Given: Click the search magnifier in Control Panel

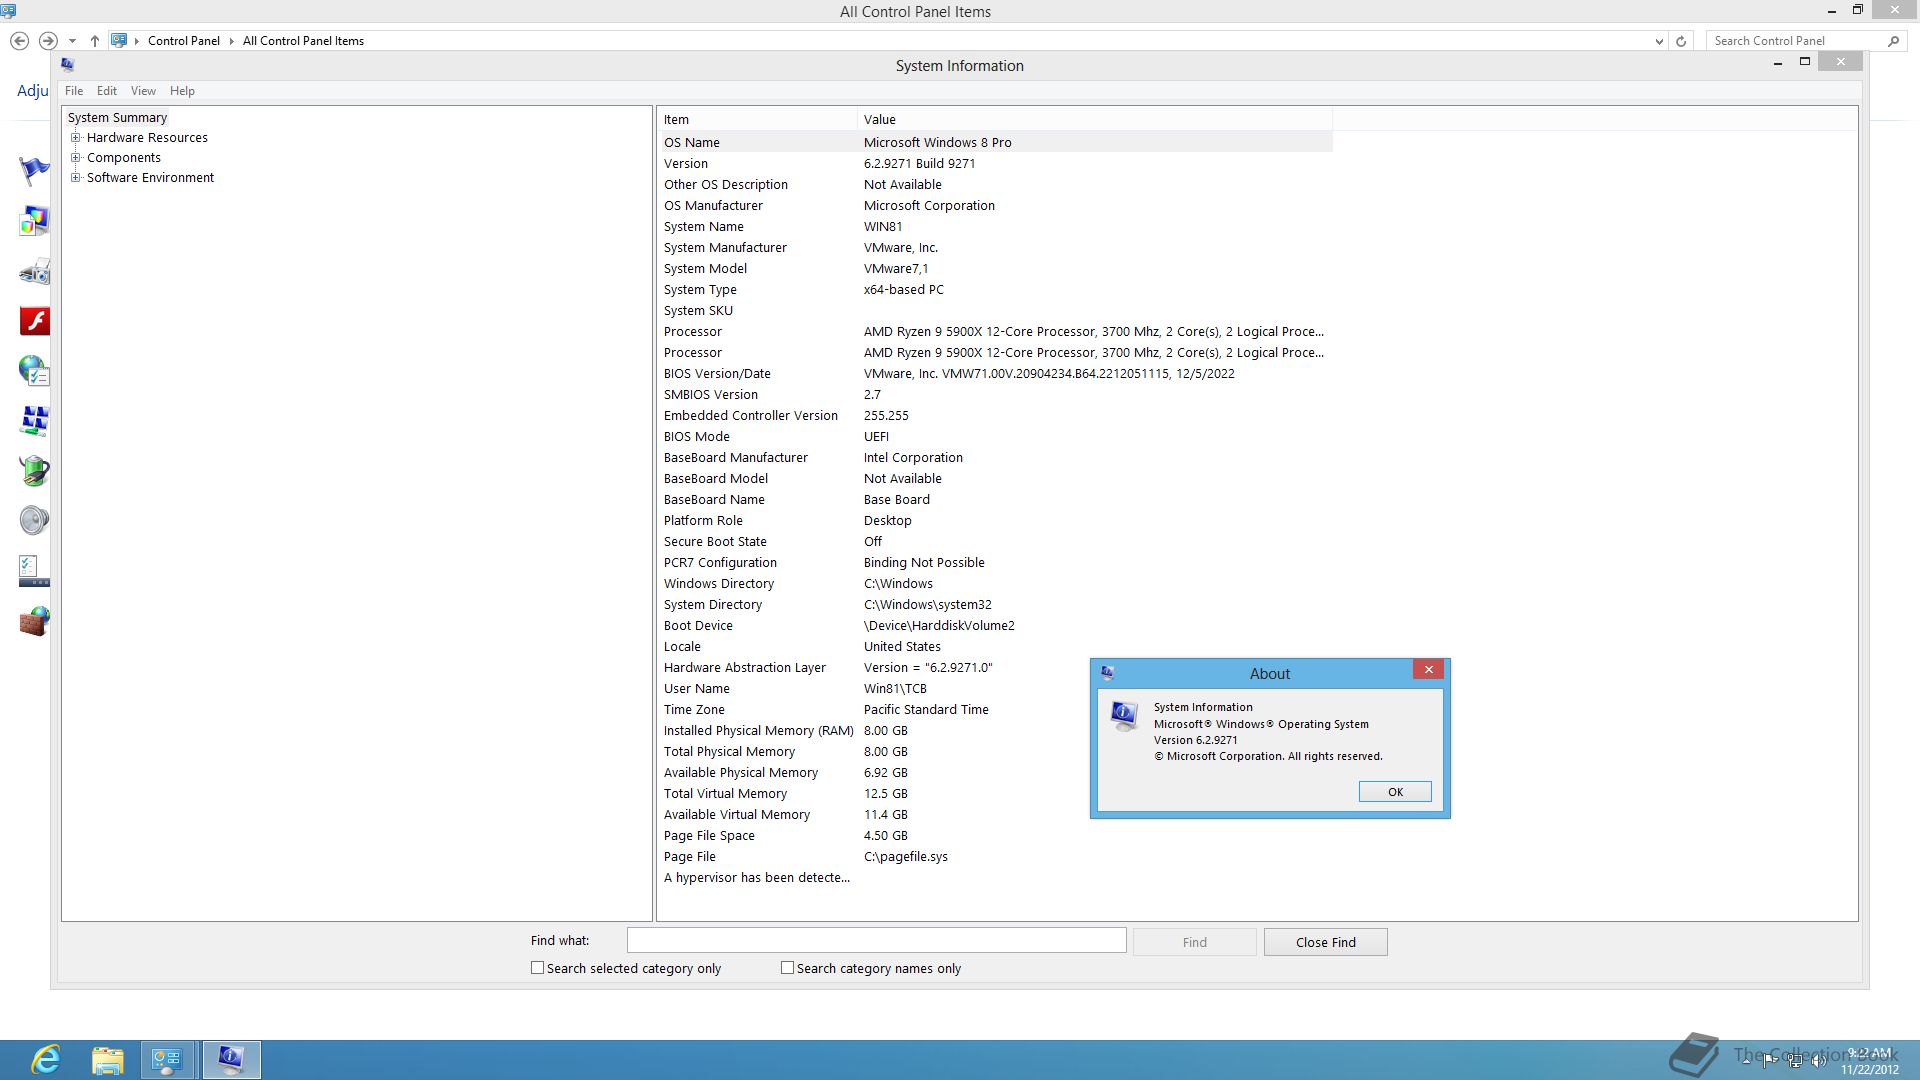Looking at the screenshot, I should [x=1893, y=41].
